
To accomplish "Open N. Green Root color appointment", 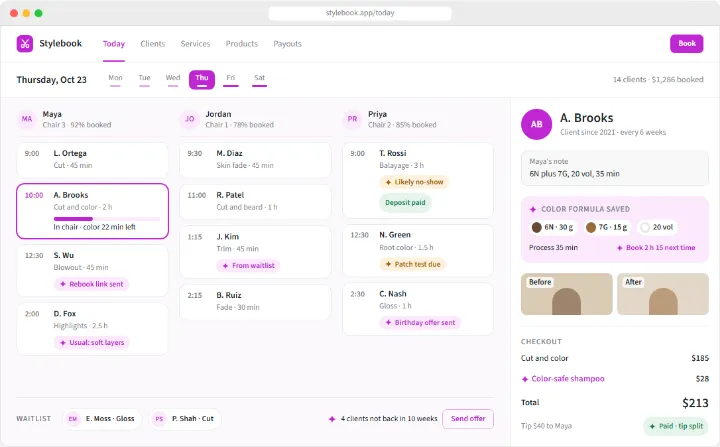I will pos(418,250).
